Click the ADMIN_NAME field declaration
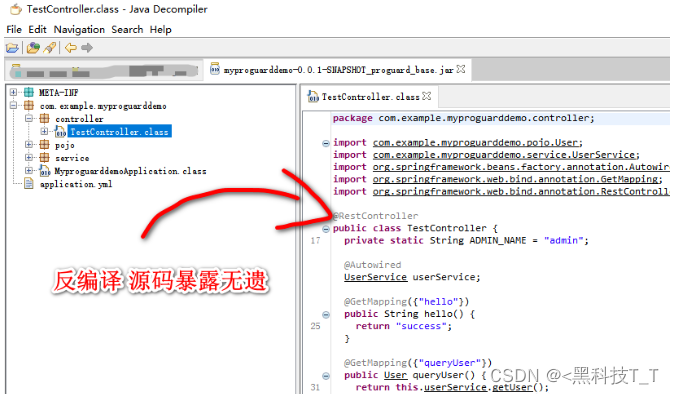 pos(466,241)
